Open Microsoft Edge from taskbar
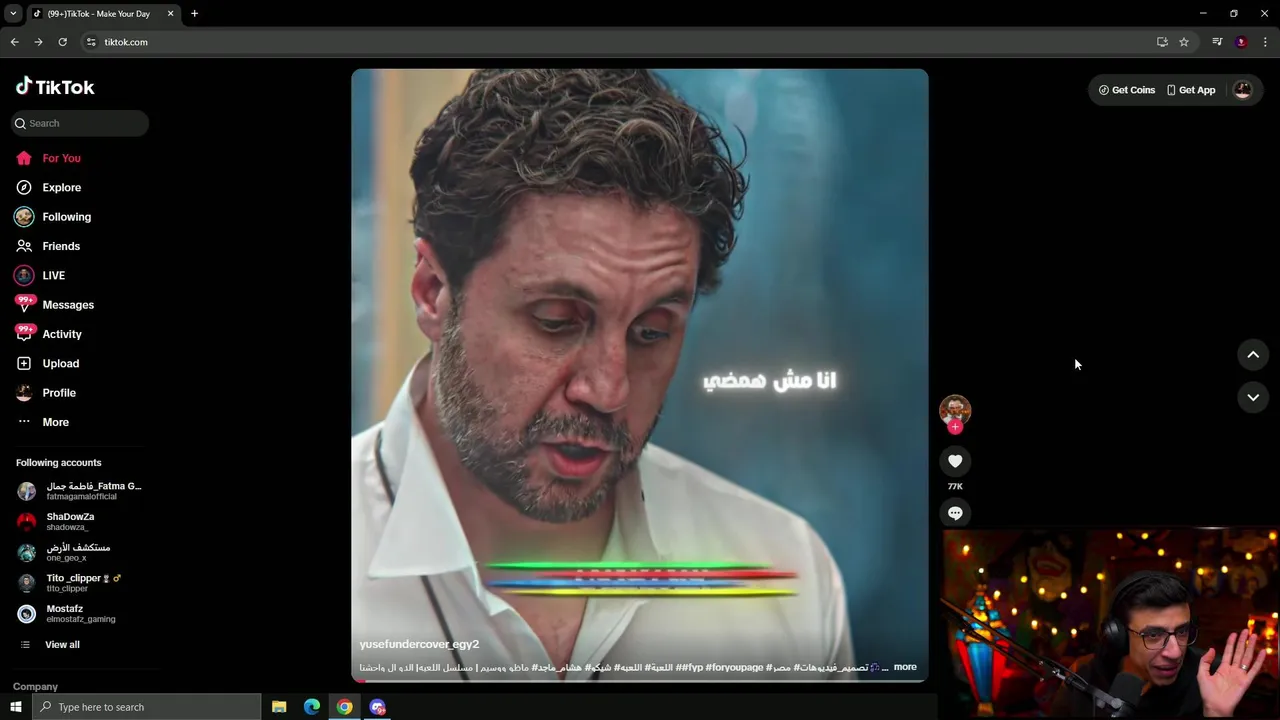Image resolution: width=1280 pixels, height=720 pixels. [x=312, y=707]
